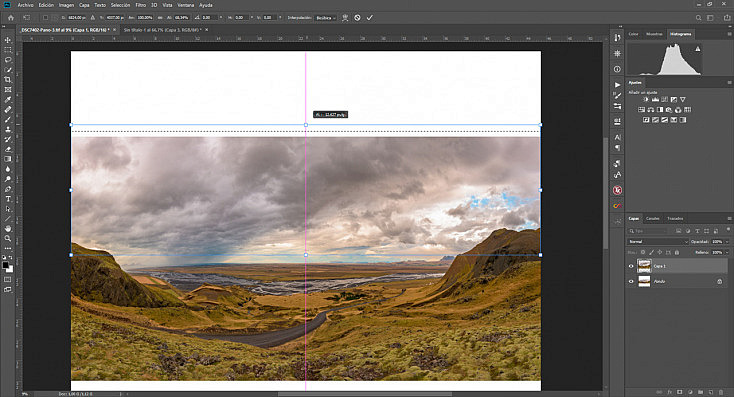Cancel the transform with the cancel icon
The image size is (734, 397).
point(357,17)
